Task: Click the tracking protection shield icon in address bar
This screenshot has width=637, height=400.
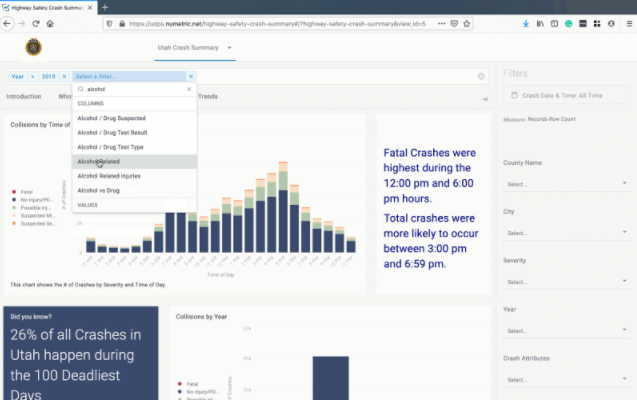Action: tap(109, 24)
